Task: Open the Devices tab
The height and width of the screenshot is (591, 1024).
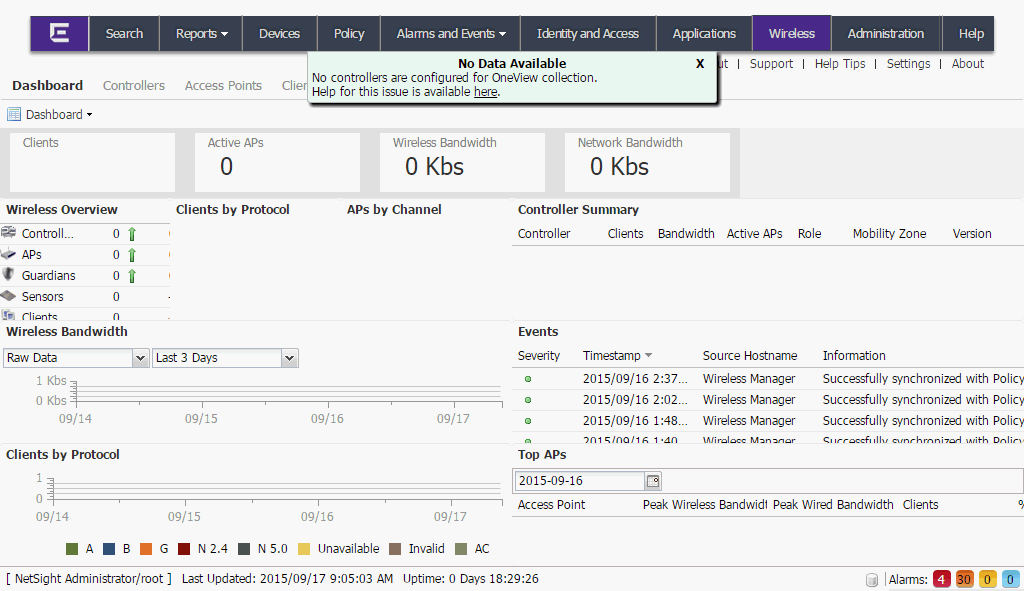Action: (280, 33)
